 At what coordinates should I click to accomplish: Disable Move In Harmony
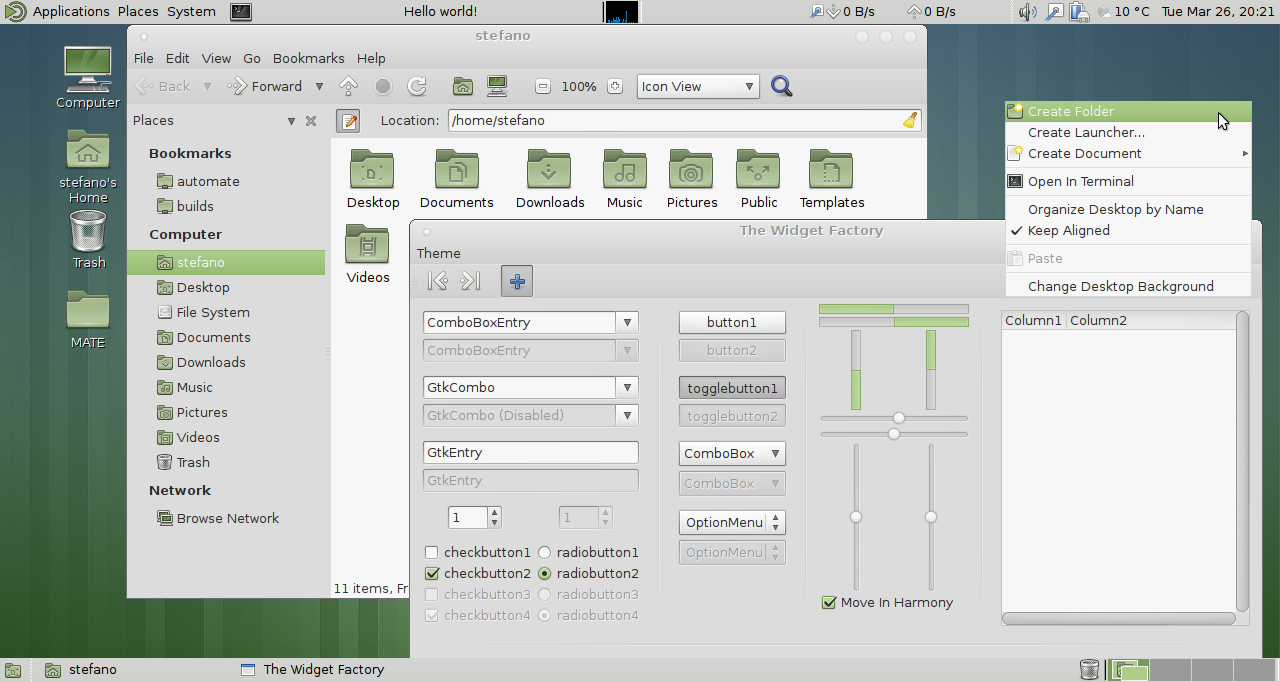pyautogui.click(x=828, y=602)
